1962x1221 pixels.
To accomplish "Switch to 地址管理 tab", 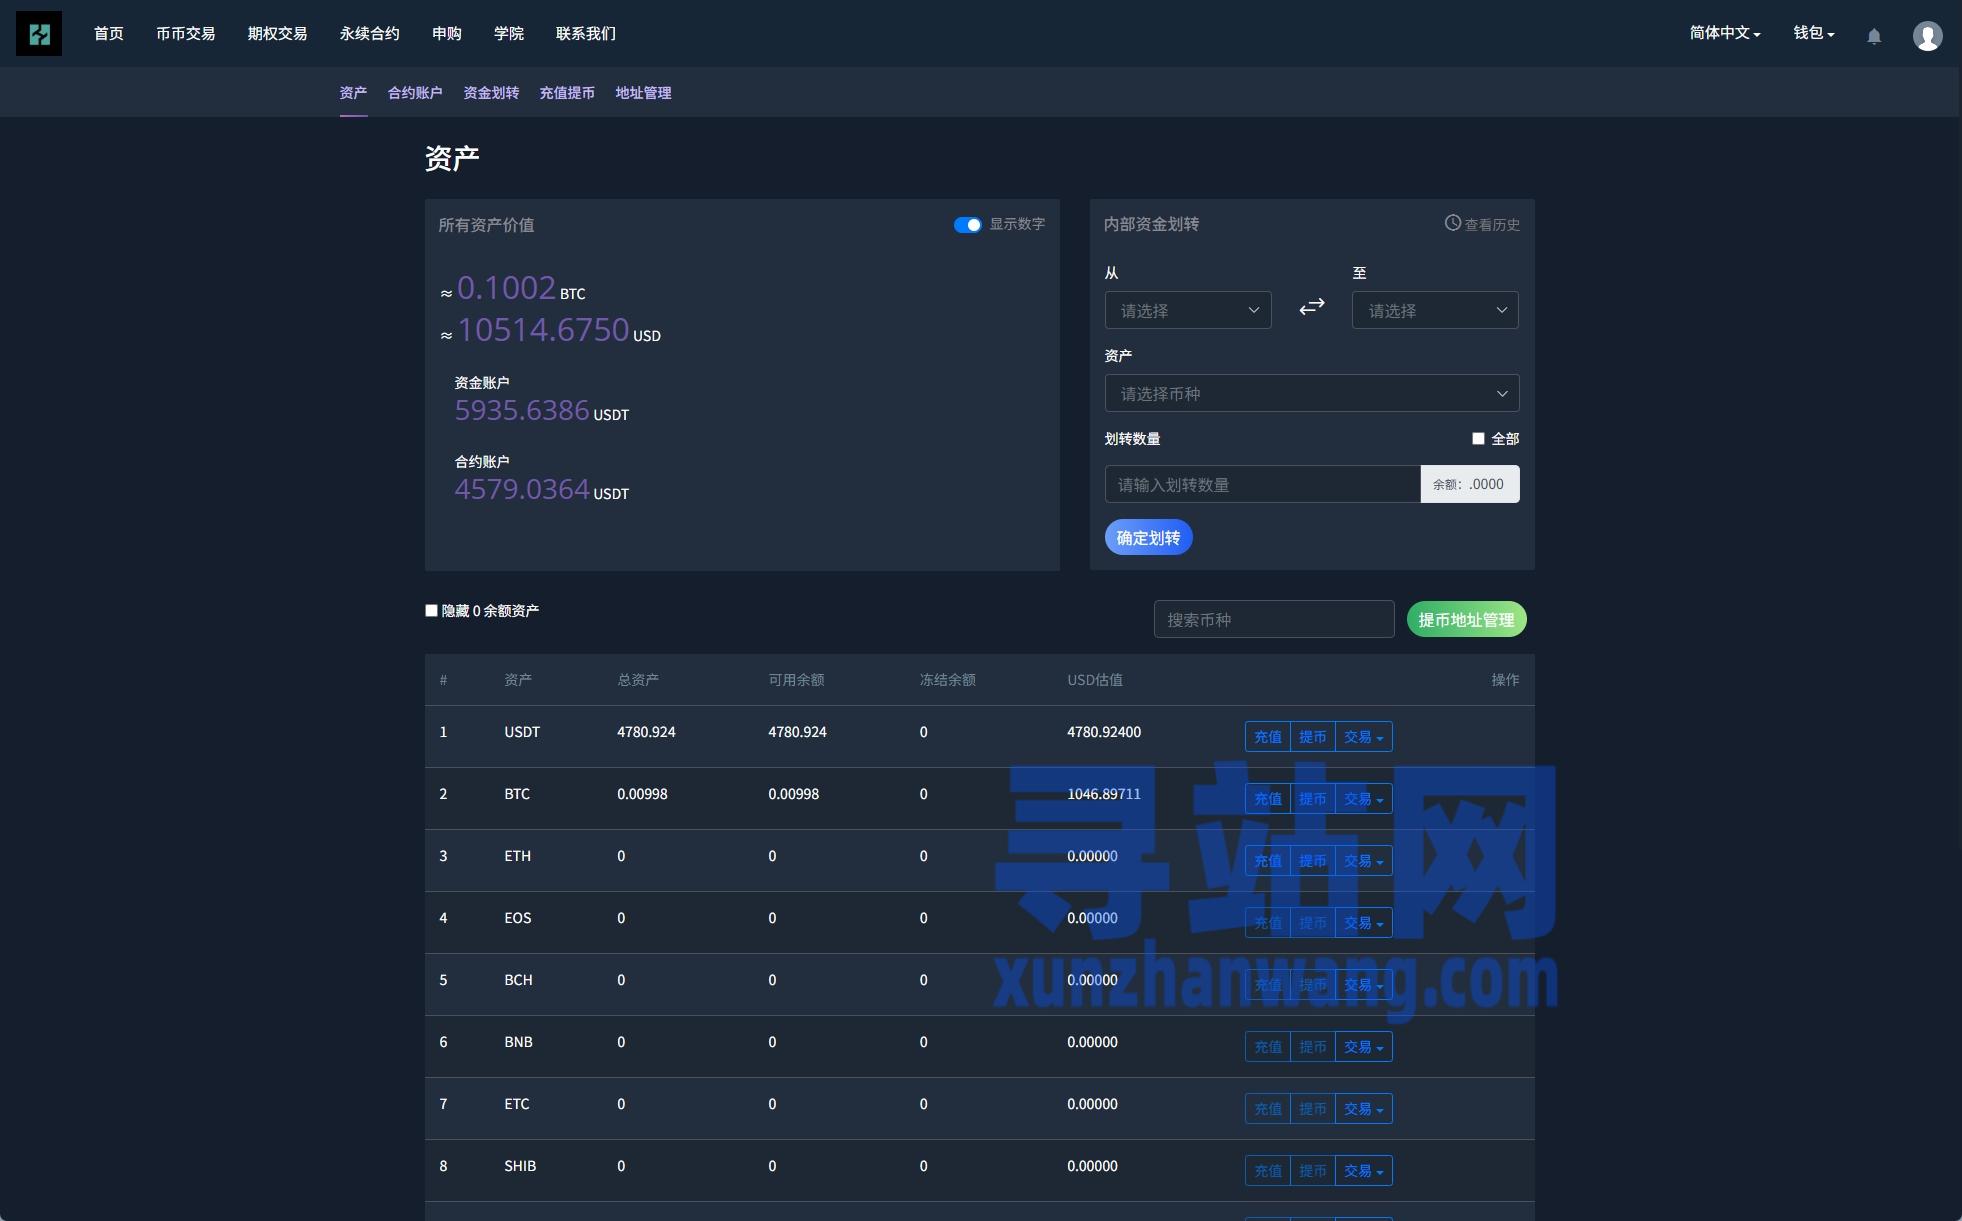I will click(x=643, y=93).
